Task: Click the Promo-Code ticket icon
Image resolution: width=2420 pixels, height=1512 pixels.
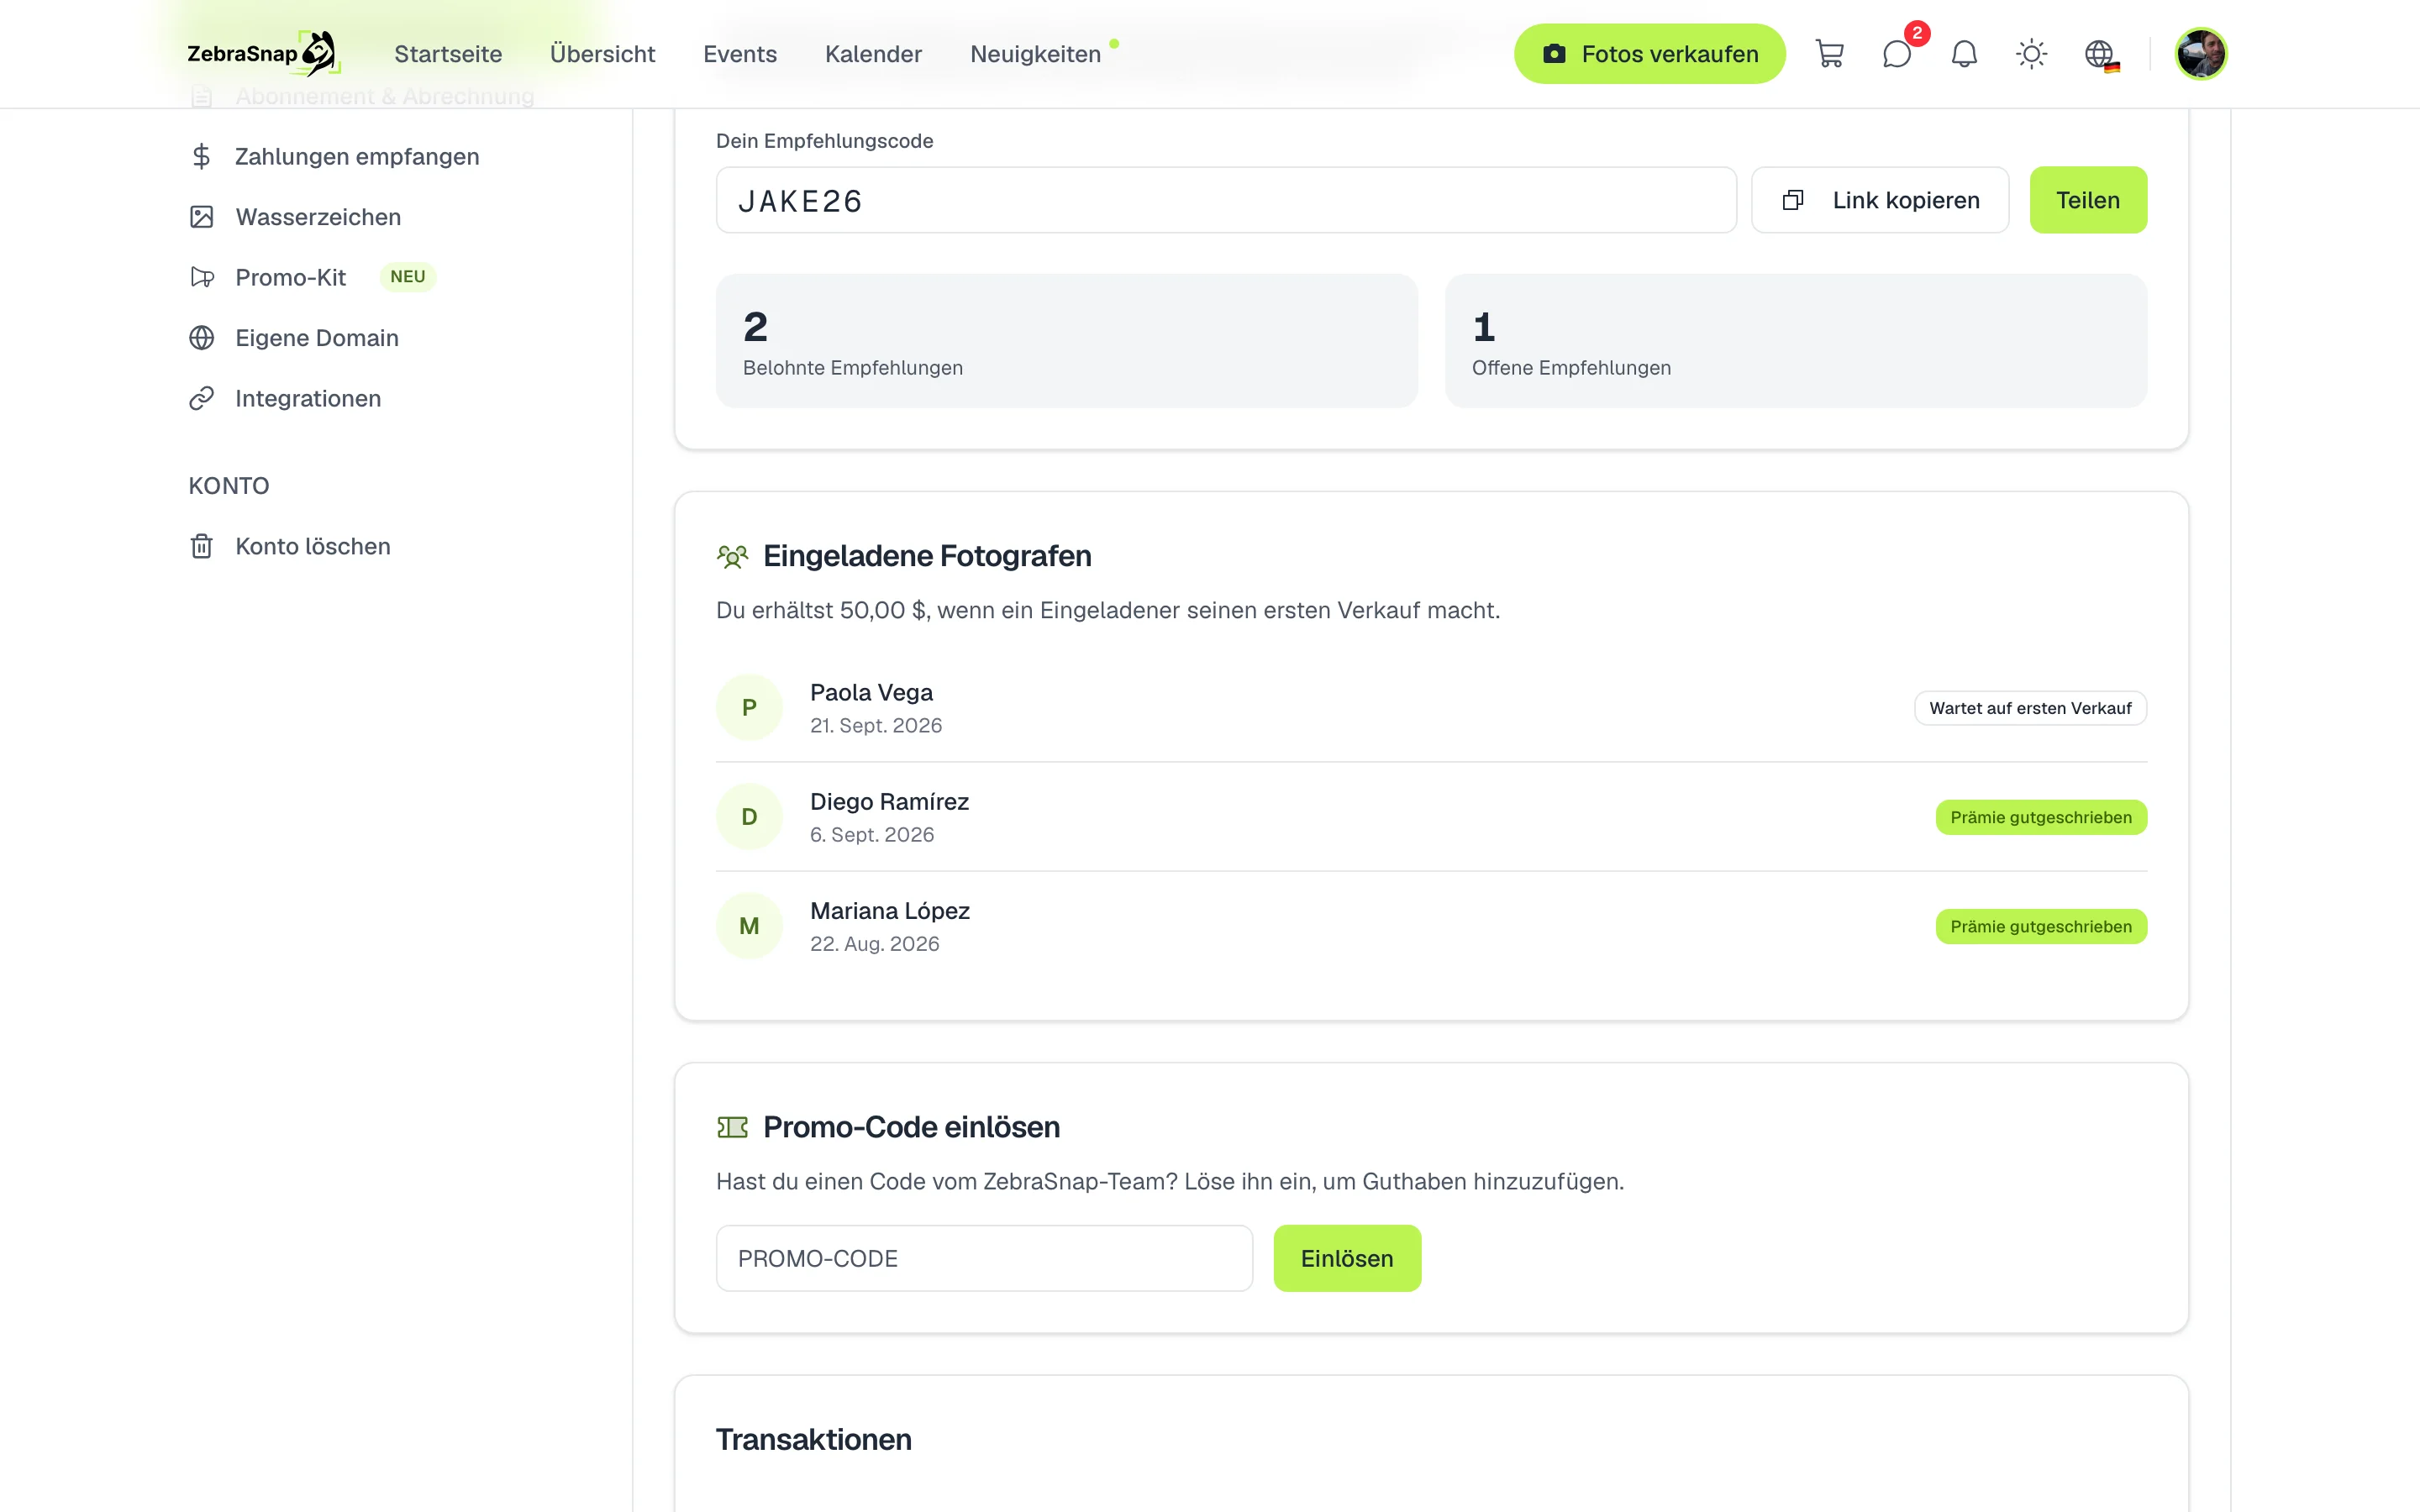Action: click(732, 1127)
